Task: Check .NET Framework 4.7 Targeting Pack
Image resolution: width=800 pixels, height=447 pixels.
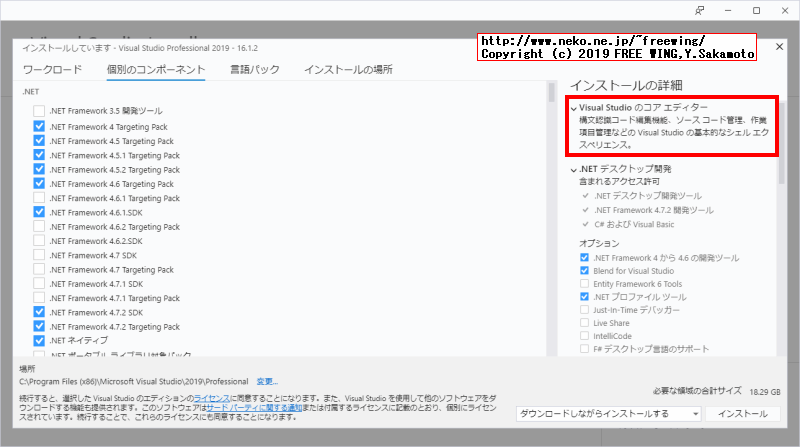Action: pos(39,269)
